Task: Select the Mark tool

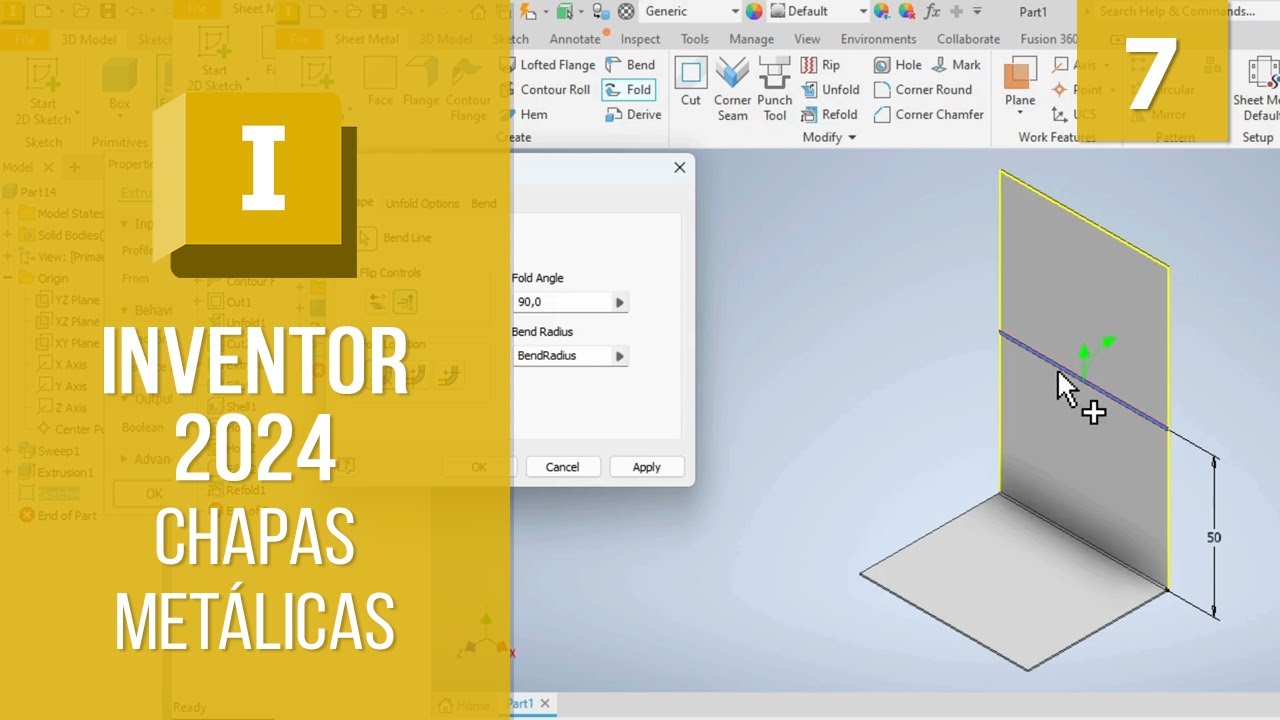Action: [x=956, y=64]
